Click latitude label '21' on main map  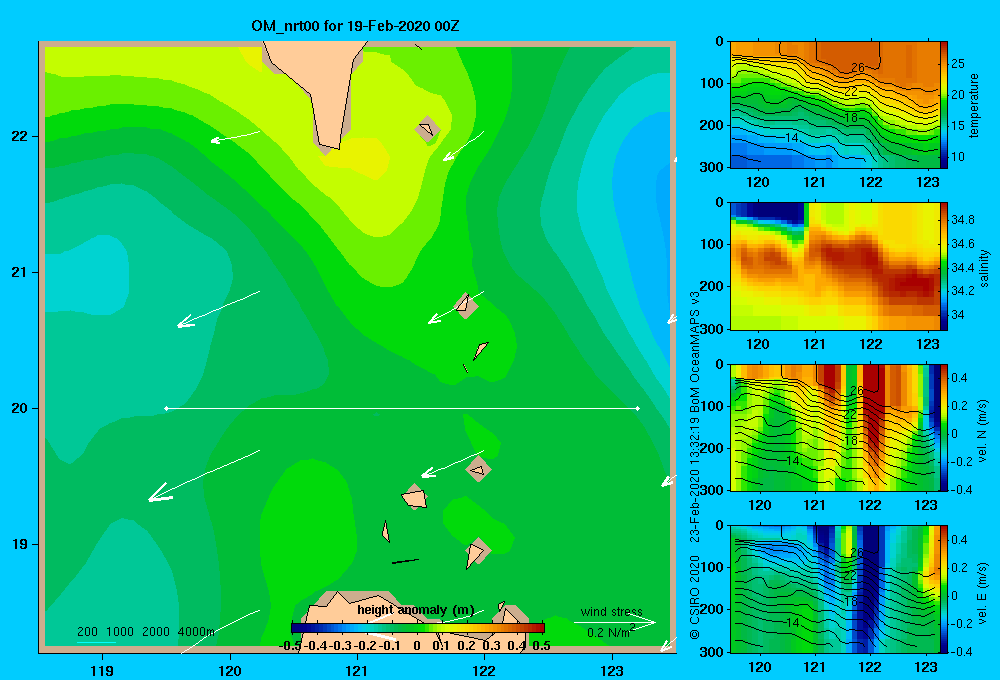[20, 272]
